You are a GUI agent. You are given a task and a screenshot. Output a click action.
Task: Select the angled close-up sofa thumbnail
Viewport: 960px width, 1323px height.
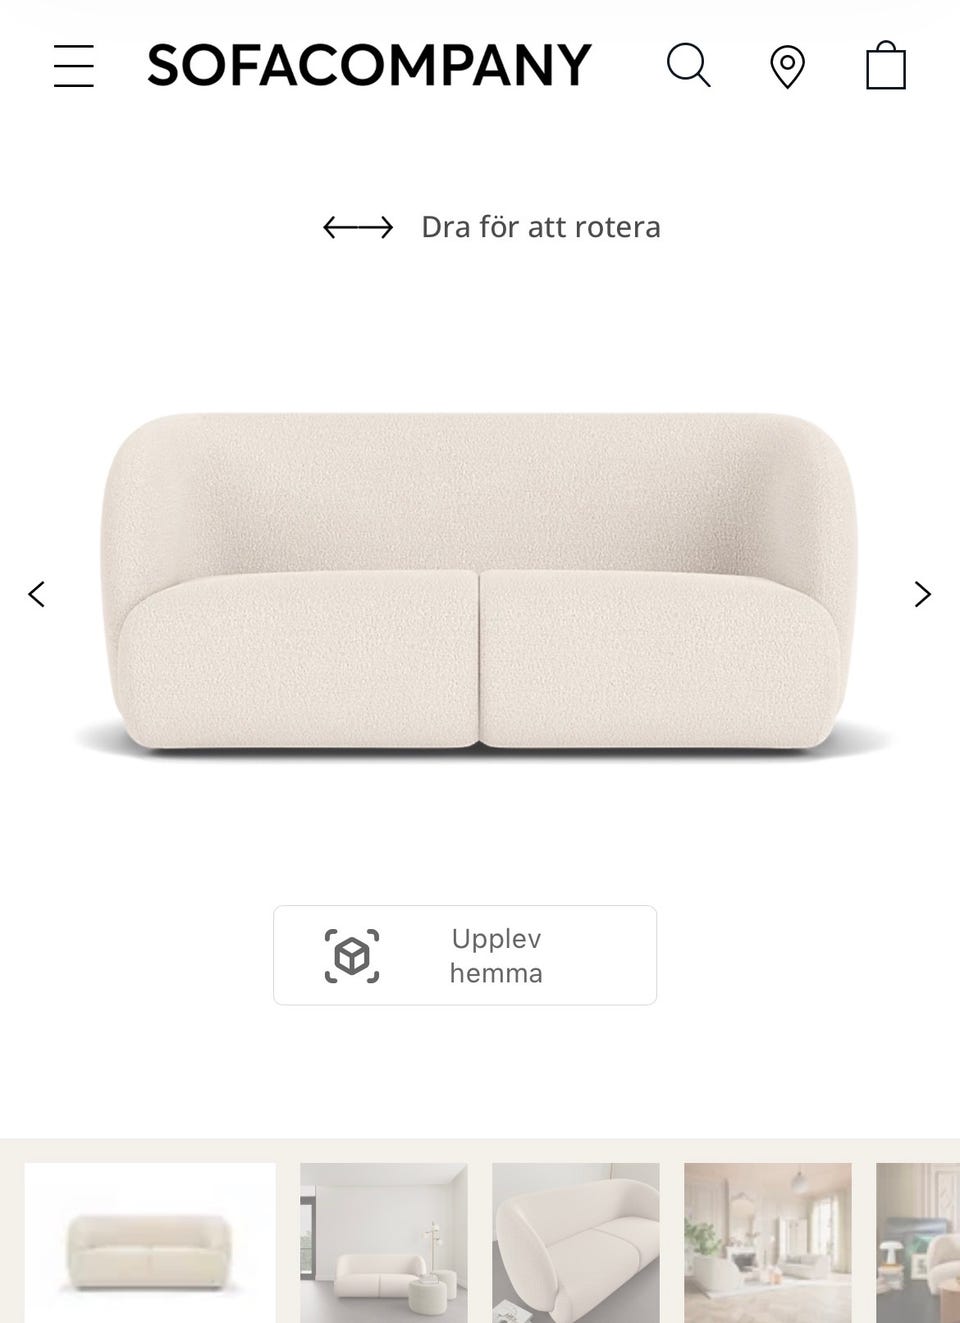pyautogui.click(x=576, y=1243)
